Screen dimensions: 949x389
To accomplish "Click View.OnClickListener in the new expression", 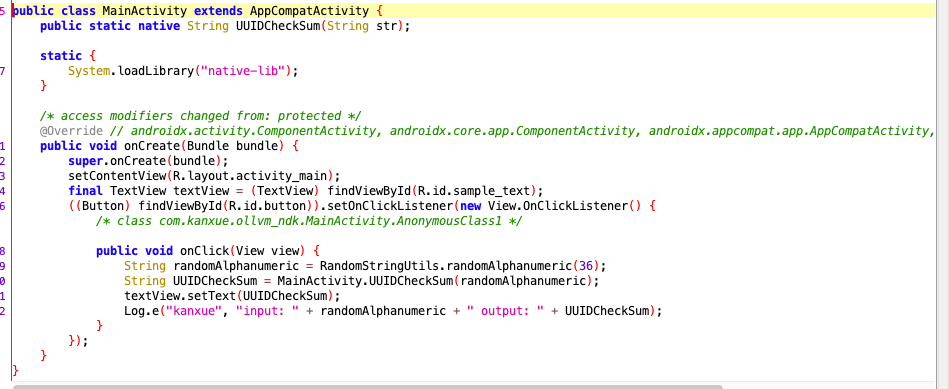I will tap(558, 206).
